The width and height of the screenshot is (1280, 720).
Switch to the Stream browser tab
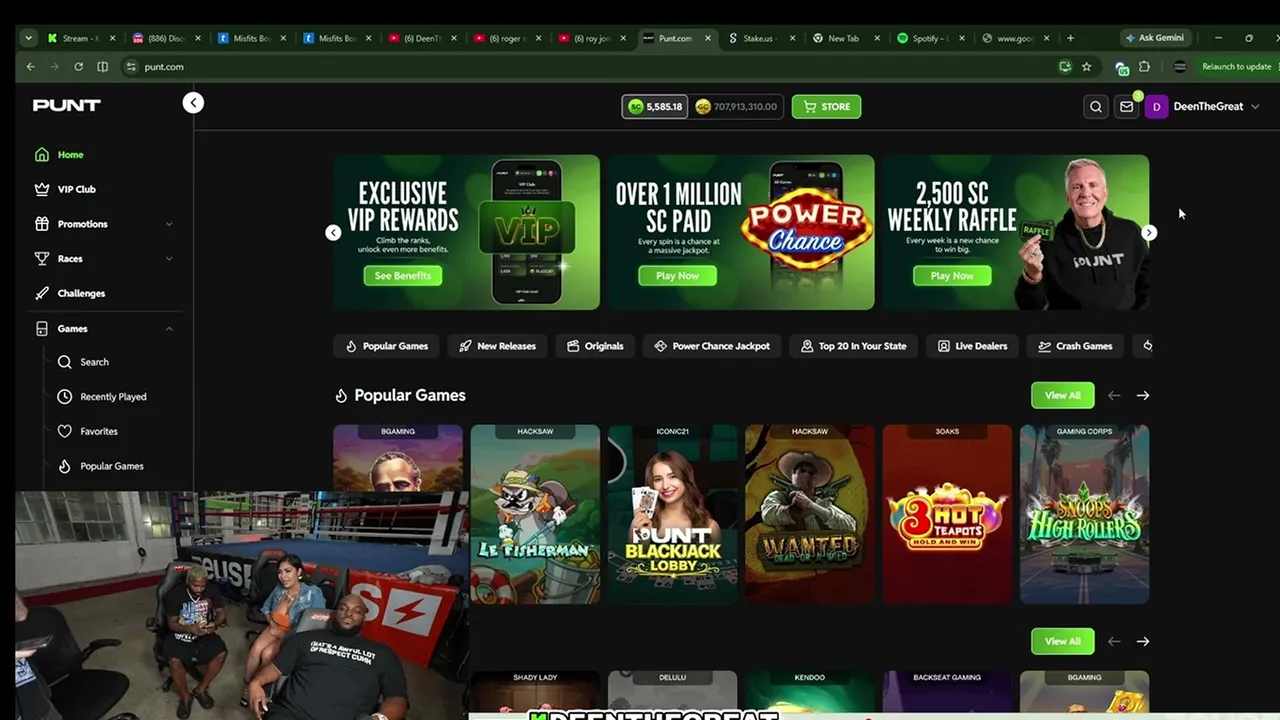coord(81,38)
